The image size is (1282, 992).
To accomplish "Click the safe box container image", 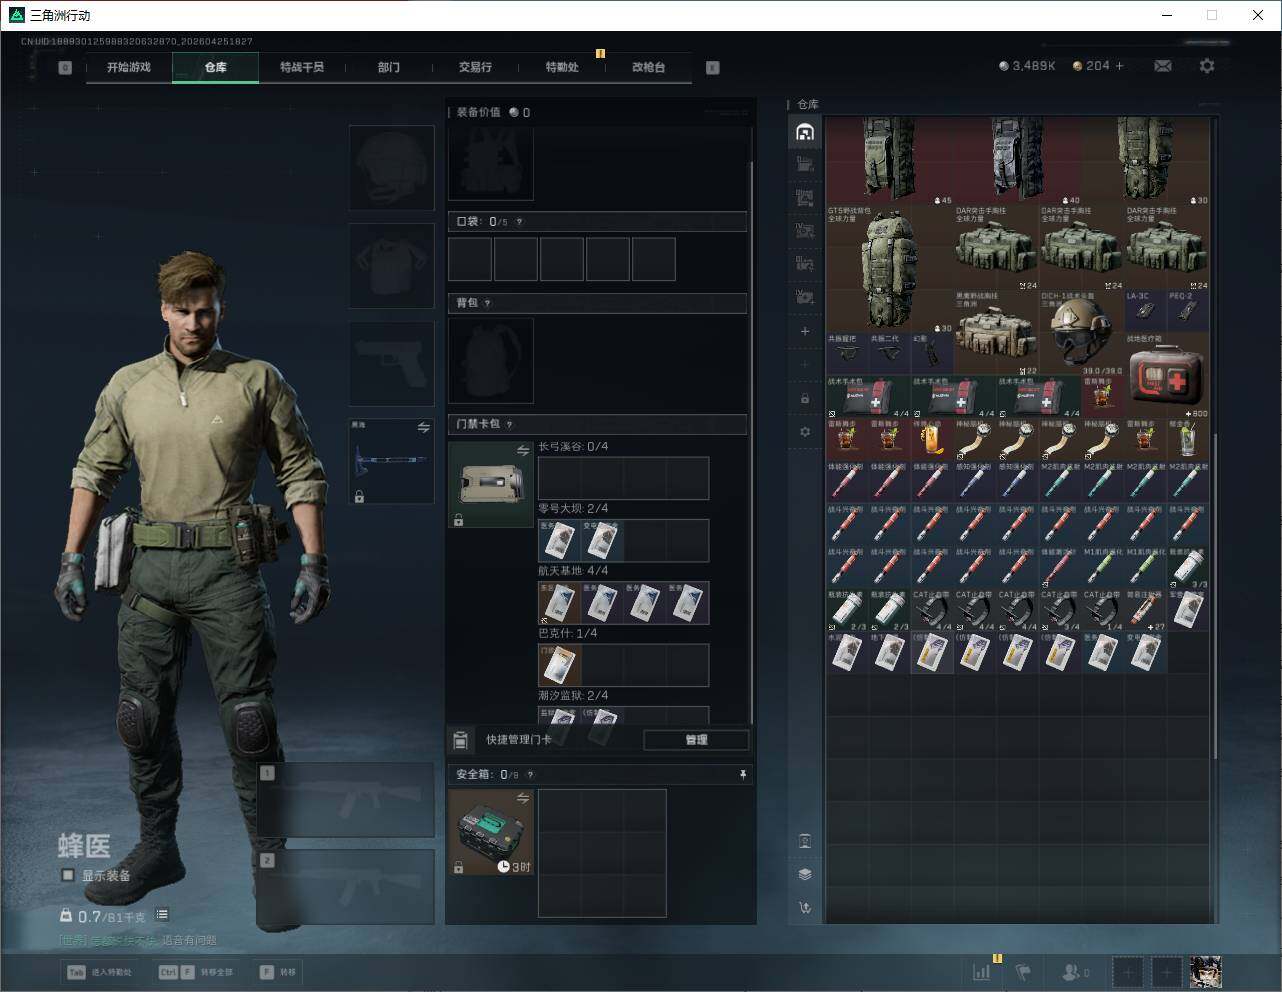I will tap(491, 832).
